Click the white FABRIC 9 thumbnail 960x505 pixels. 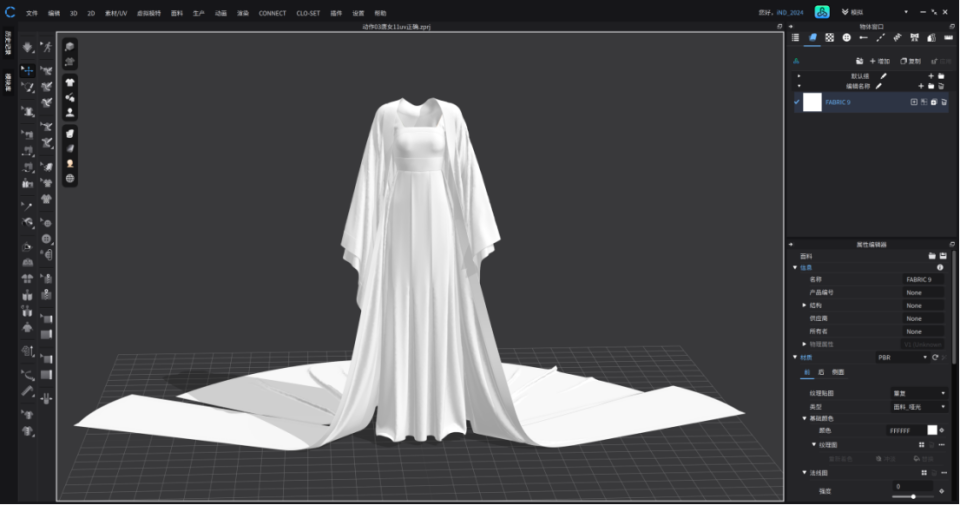tap(812, 102)
